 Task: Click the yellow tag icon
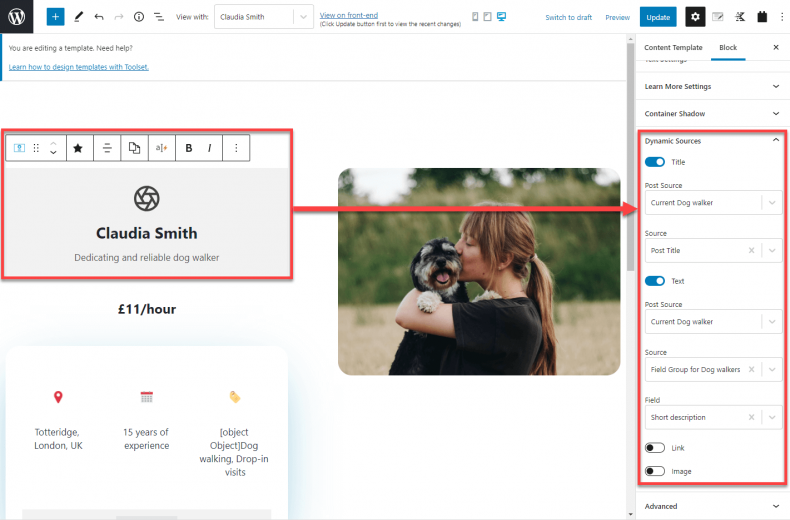235,397
